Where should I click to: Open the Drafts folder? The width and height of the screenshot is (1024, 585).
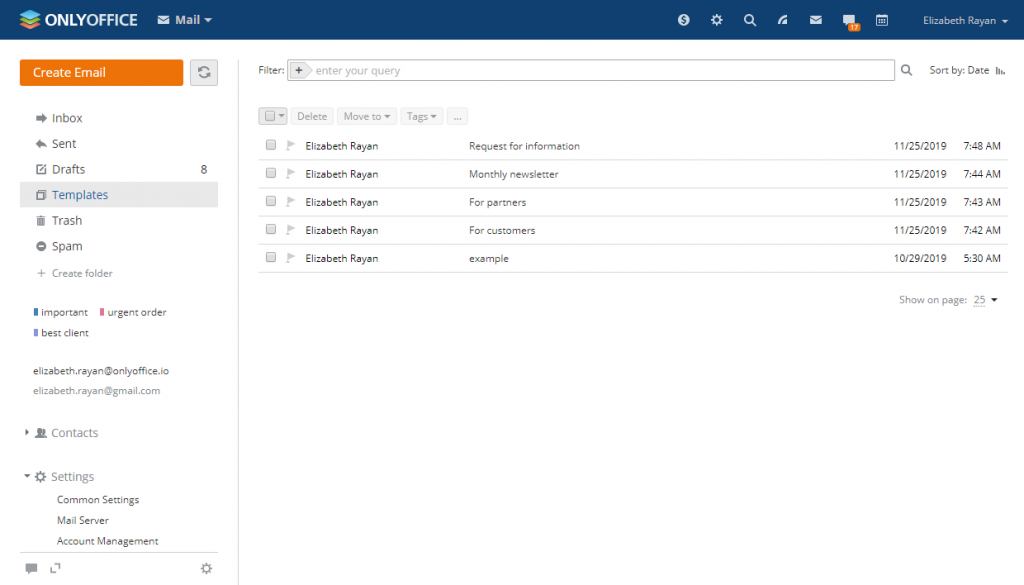point(119,169)
